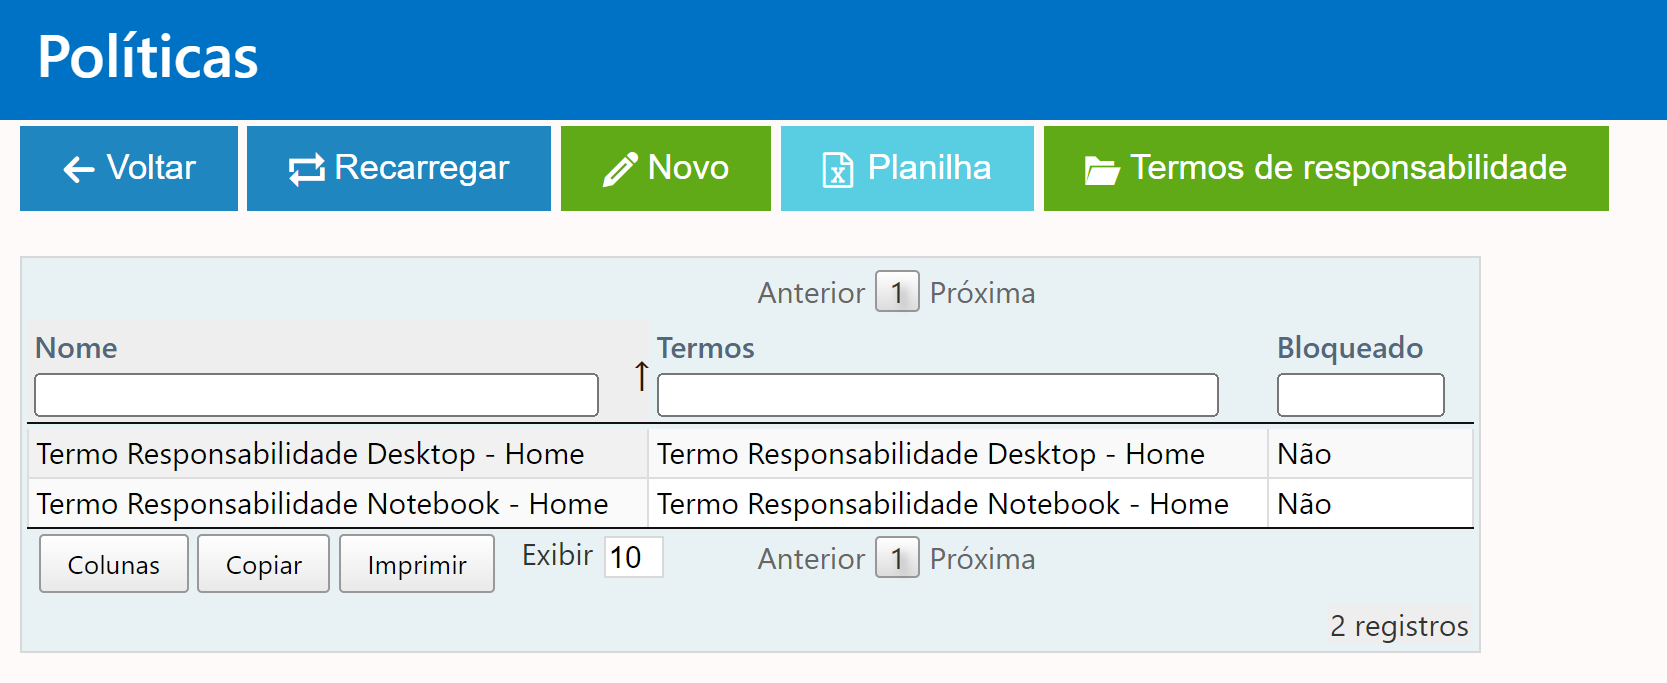Open the Colunas column chooser
Screen dimensions: 1667x683
point(114,565)
